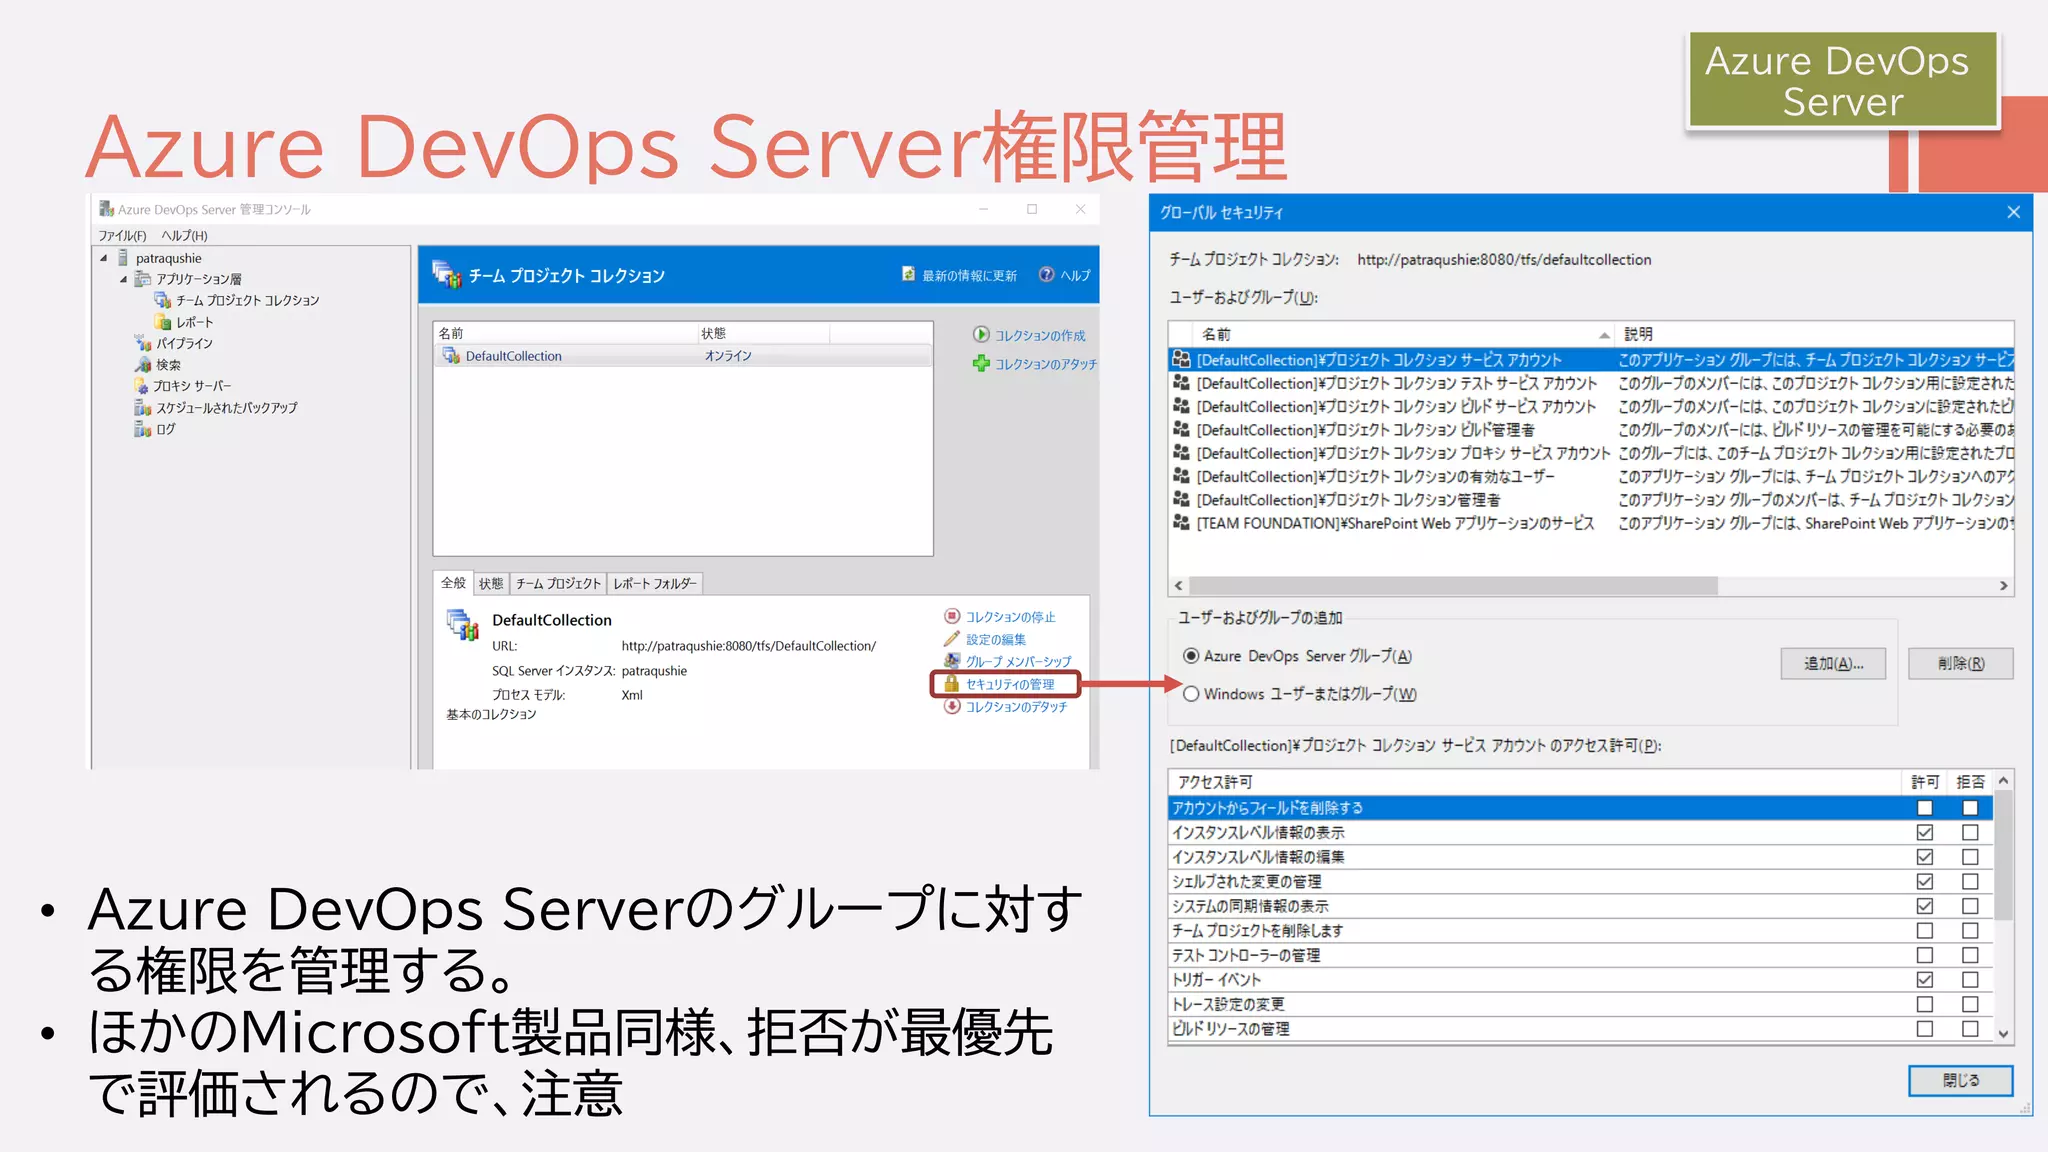This screenshot has width=2048, height=1152.
Task: Click the グループ メンバーシップ link
Action: (1018, 661)
